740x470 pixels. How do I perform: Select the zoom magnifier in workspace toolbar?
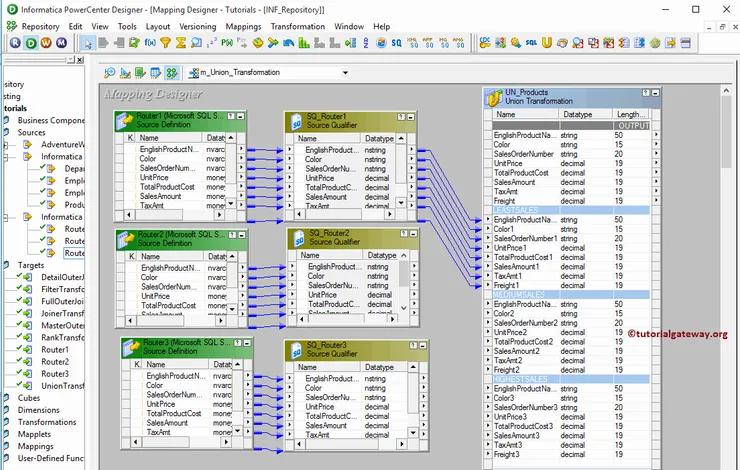[109, 73]
